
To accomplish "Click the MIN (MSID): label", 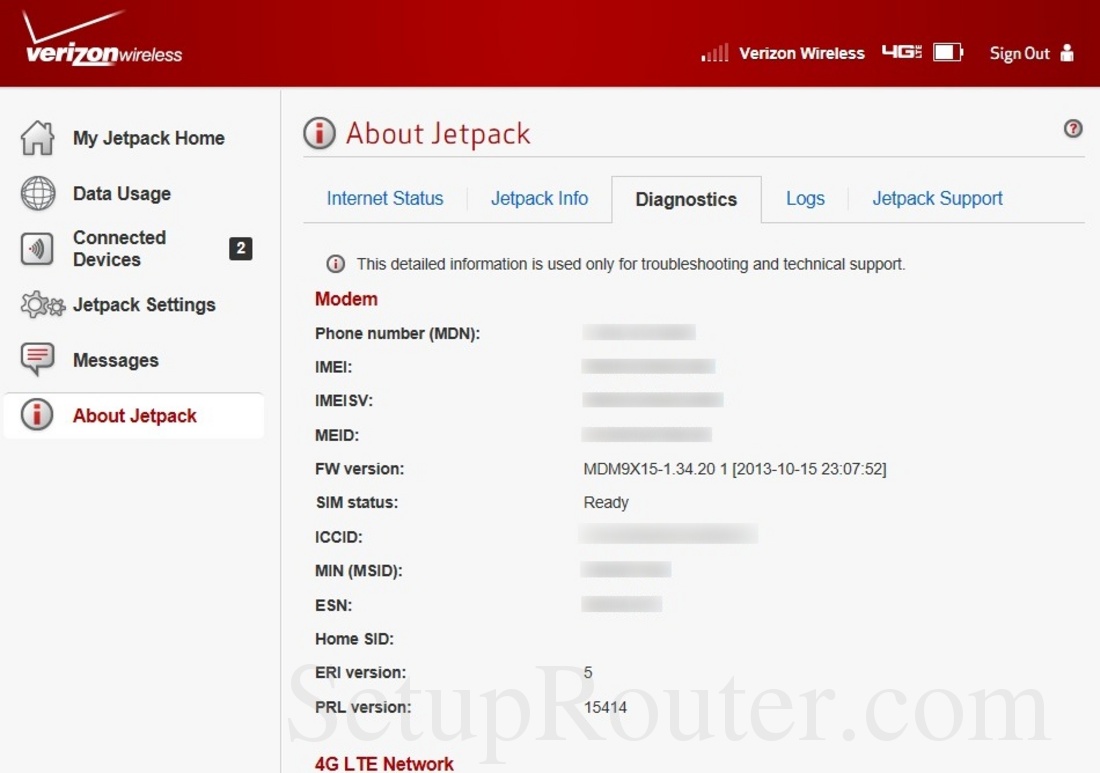I will [x=358, y=571].
